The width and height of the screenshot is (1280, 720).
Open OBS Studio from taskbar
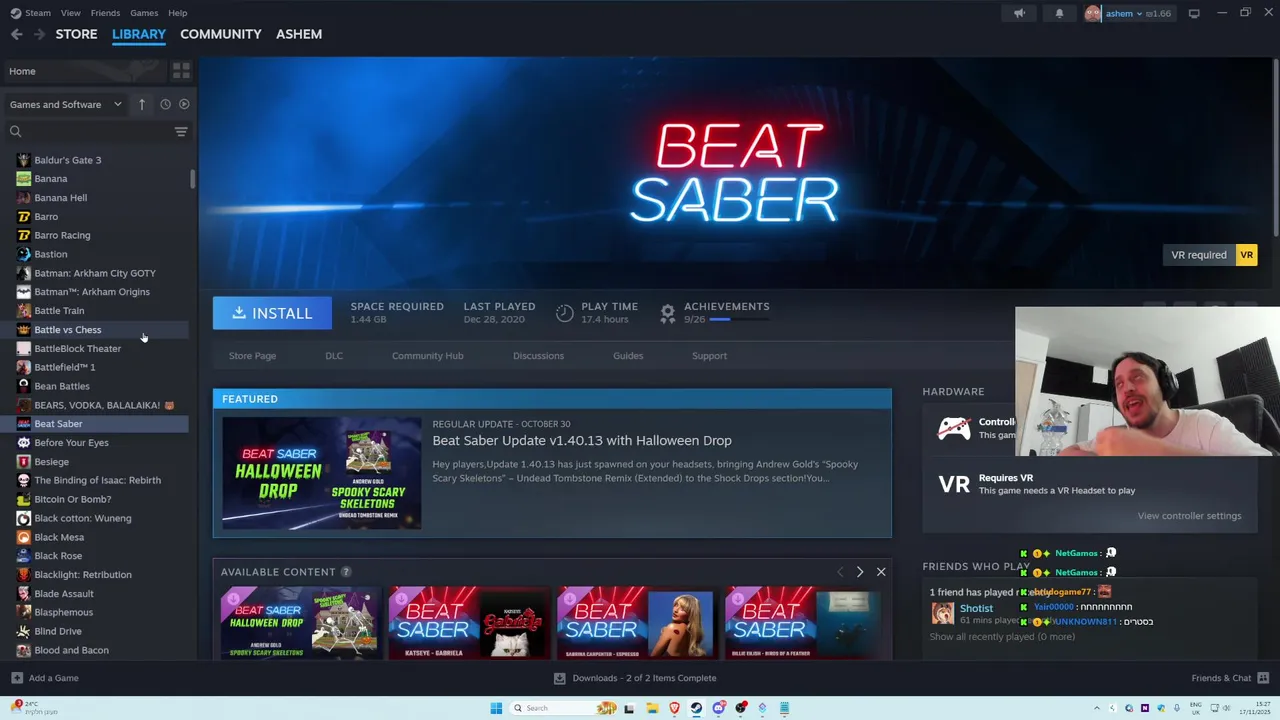[741, 708]
